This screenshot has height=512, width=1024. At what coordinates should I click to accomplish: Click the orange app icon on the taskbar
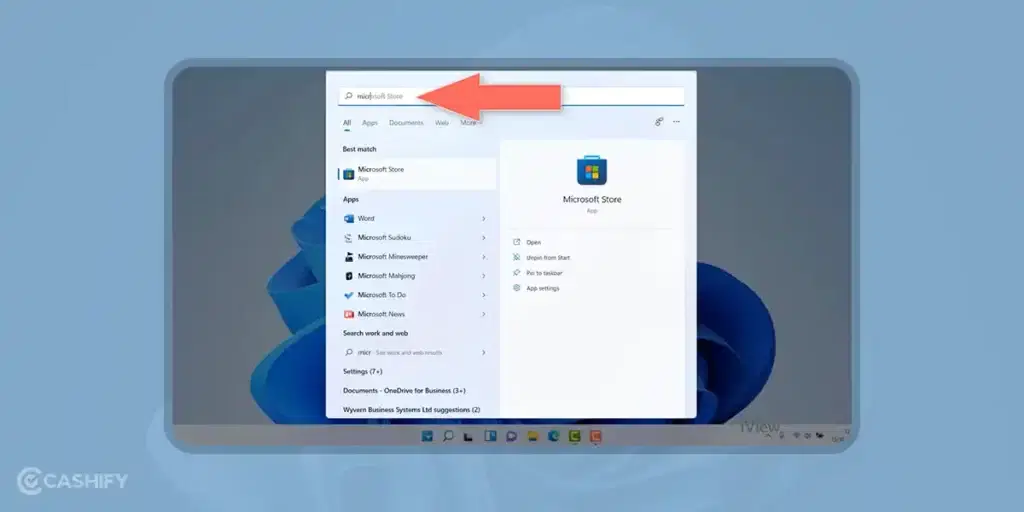click(596, 436)
